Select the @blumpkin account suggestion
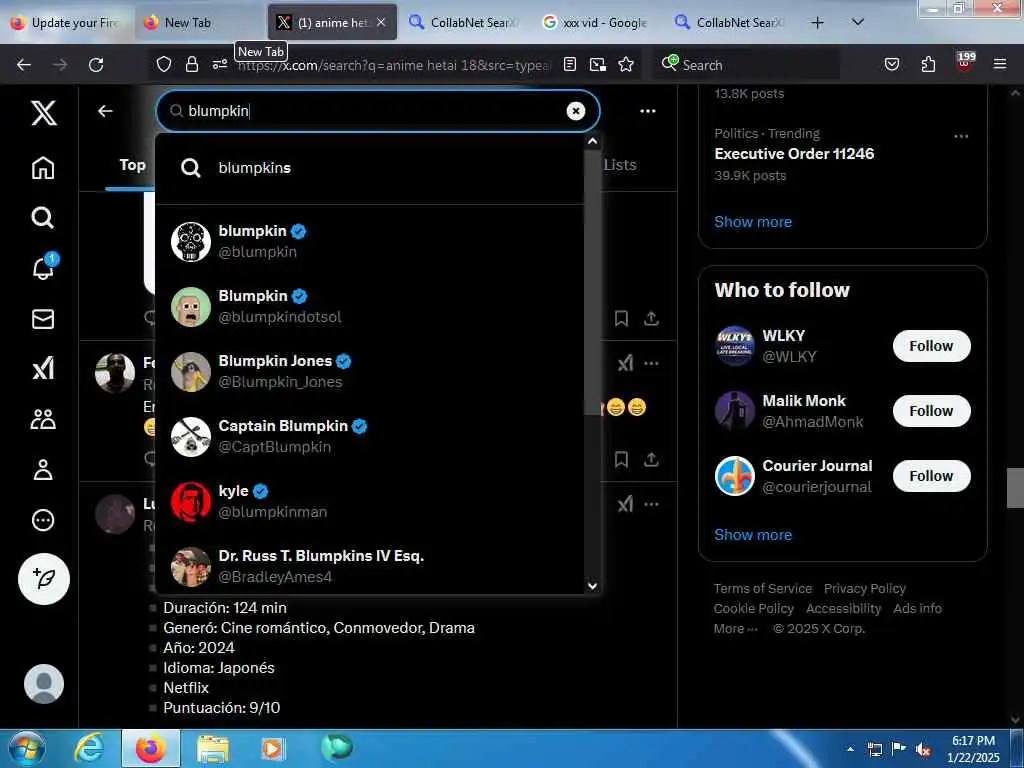Screen dimensions: 1024x768 coord(369,241)
